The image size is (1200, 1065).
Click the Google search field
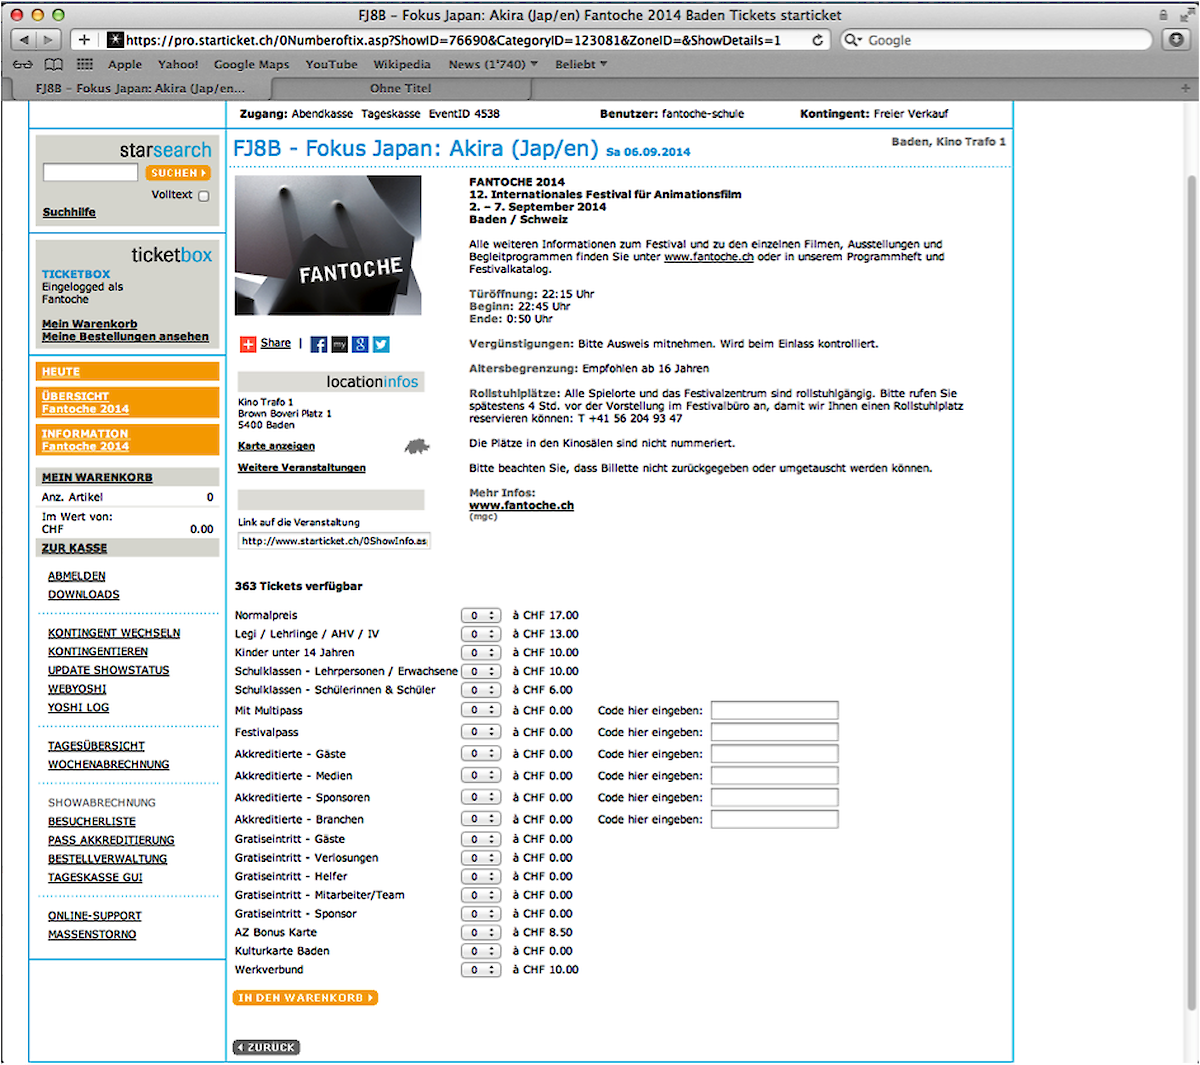click(x=996, y=40)
